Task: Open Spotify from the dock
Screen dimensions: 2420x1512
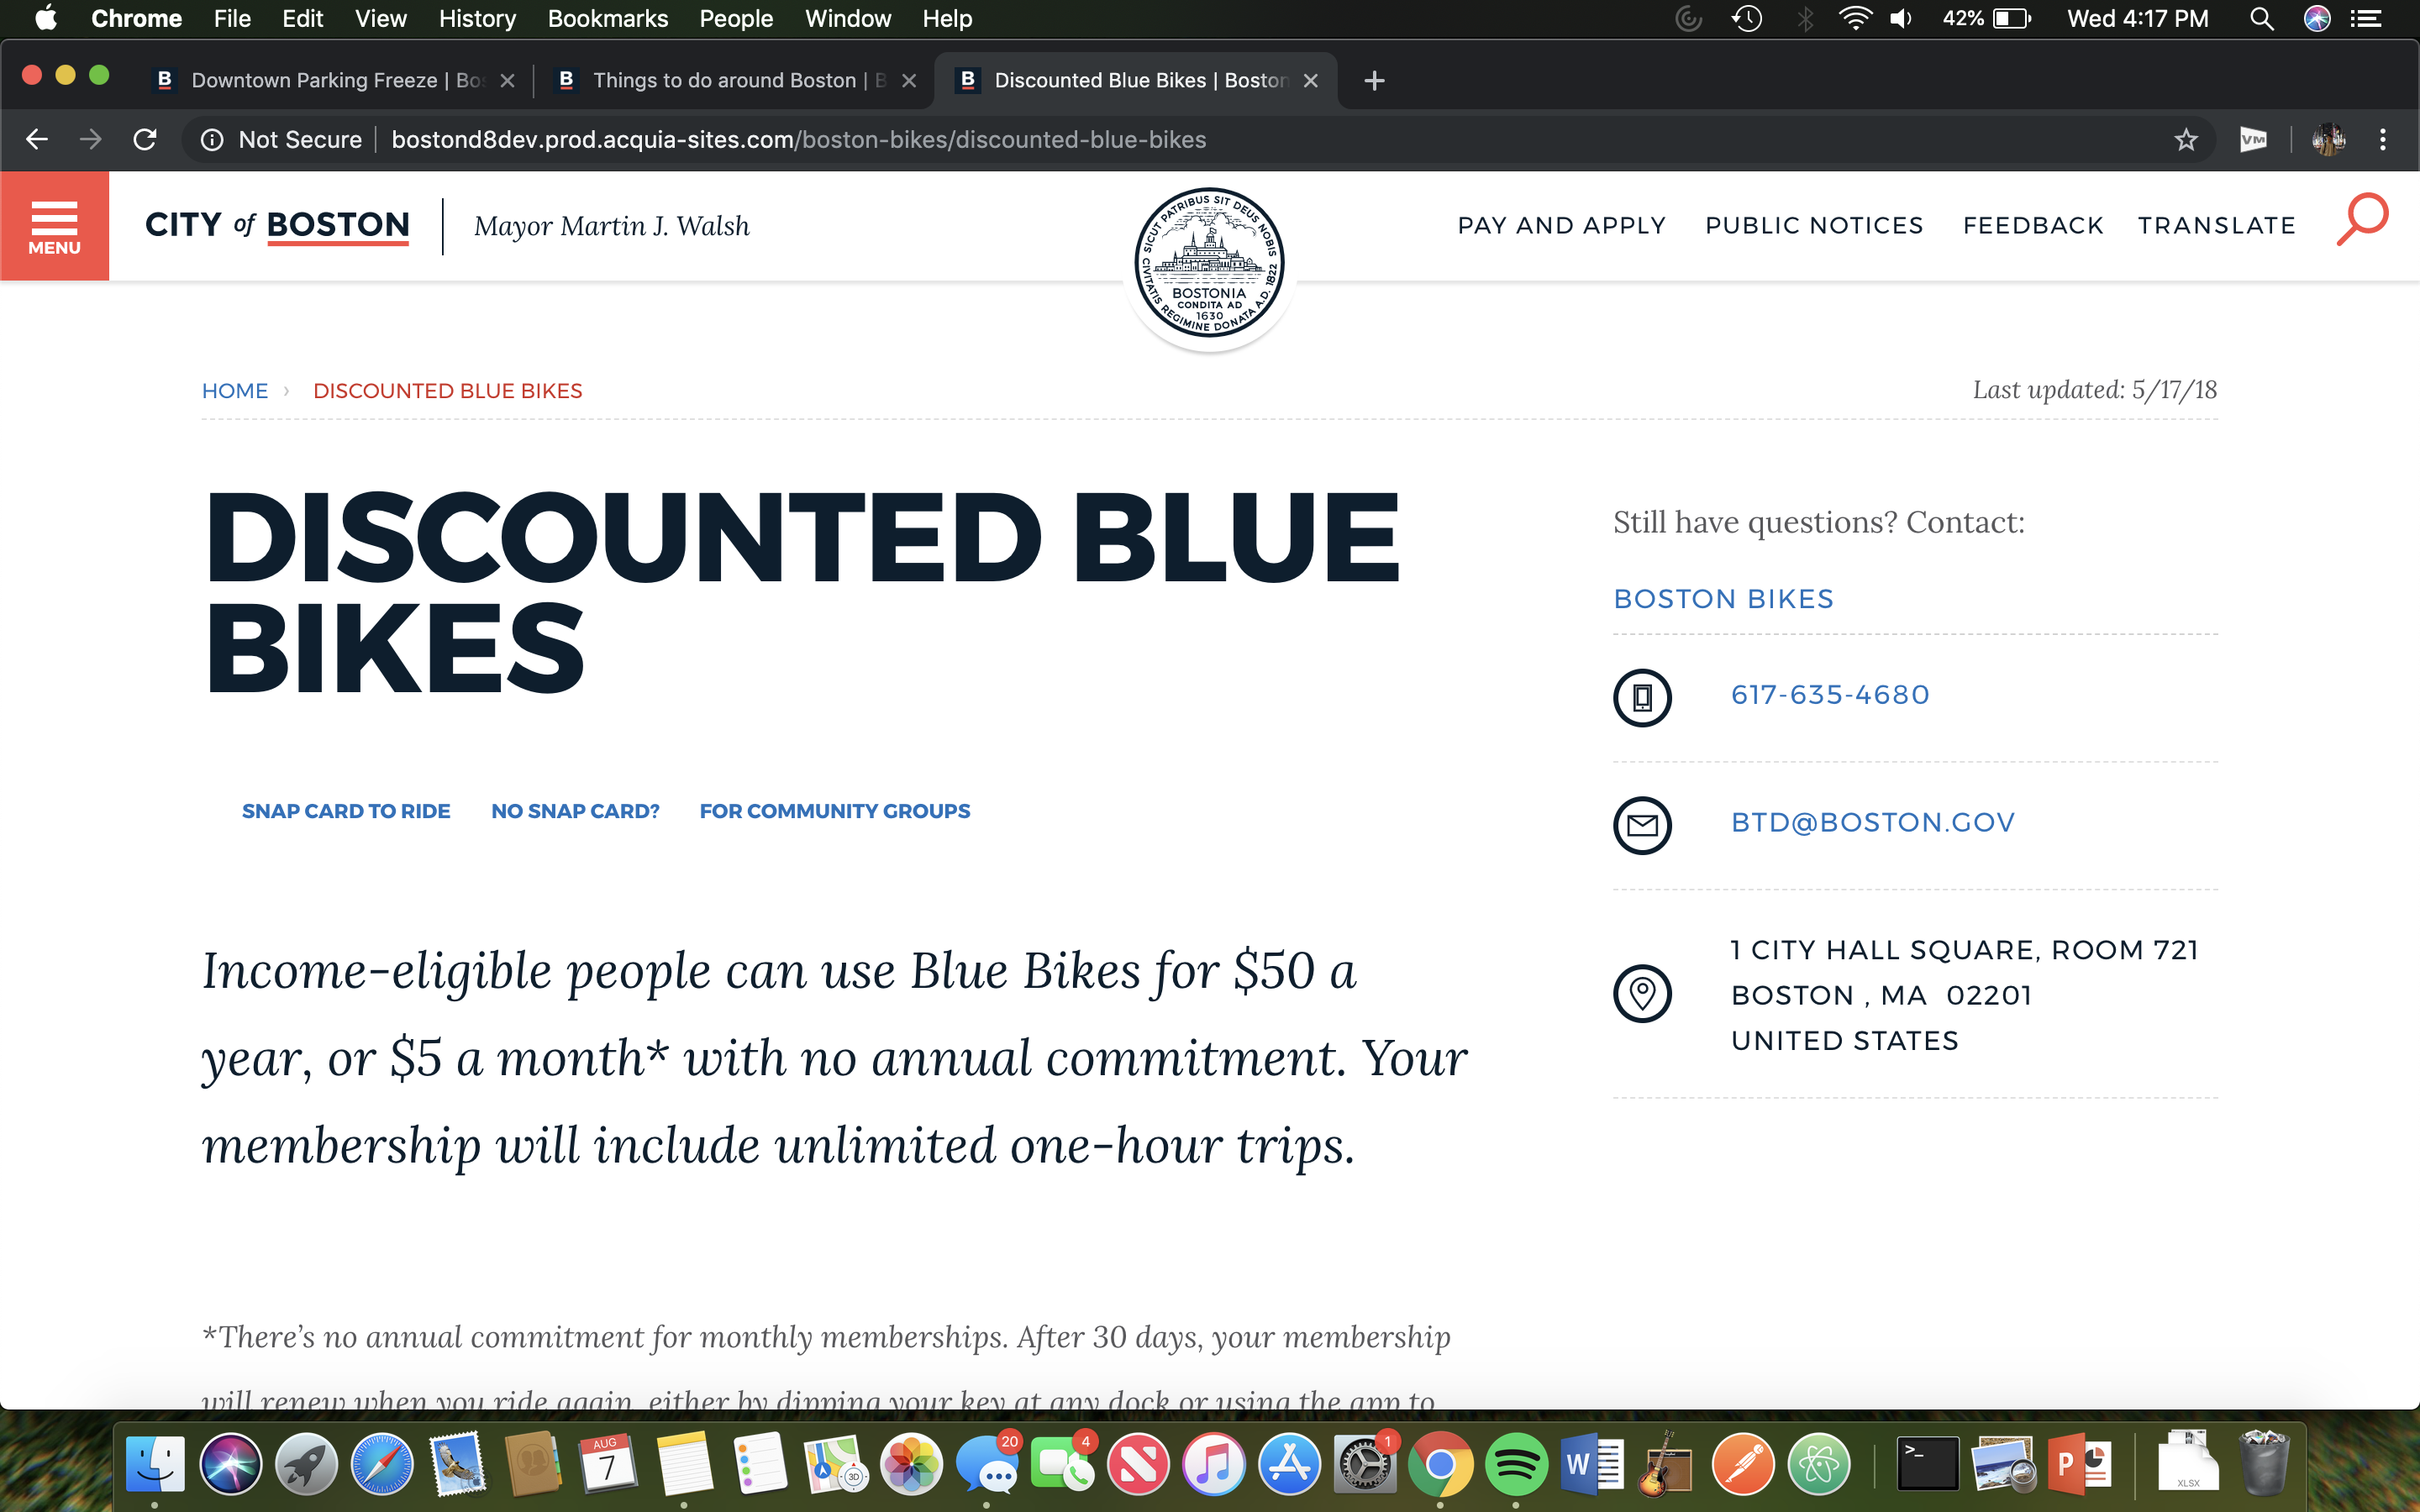Action: pos(1516,1465)
